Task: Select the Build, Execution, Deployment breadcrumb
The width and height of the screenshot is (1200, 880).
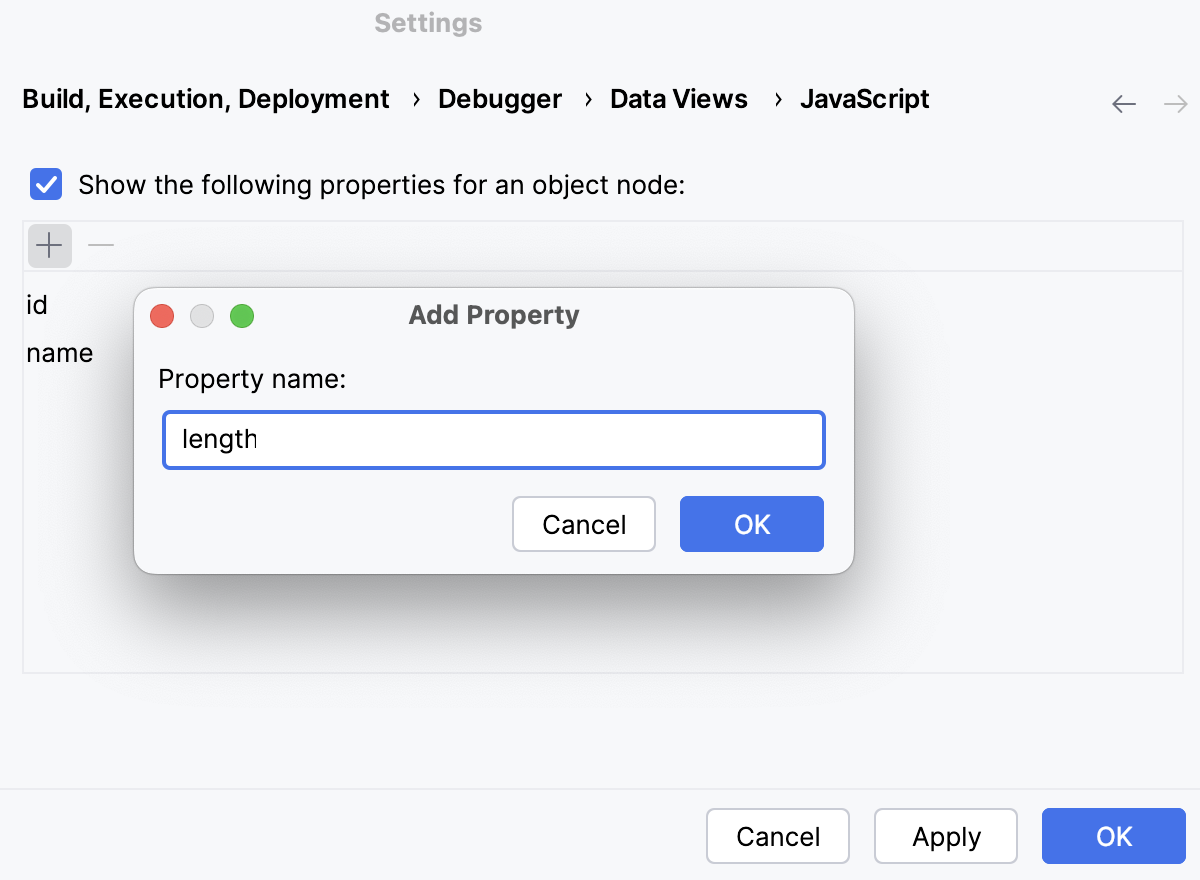Action: [205, 99]
